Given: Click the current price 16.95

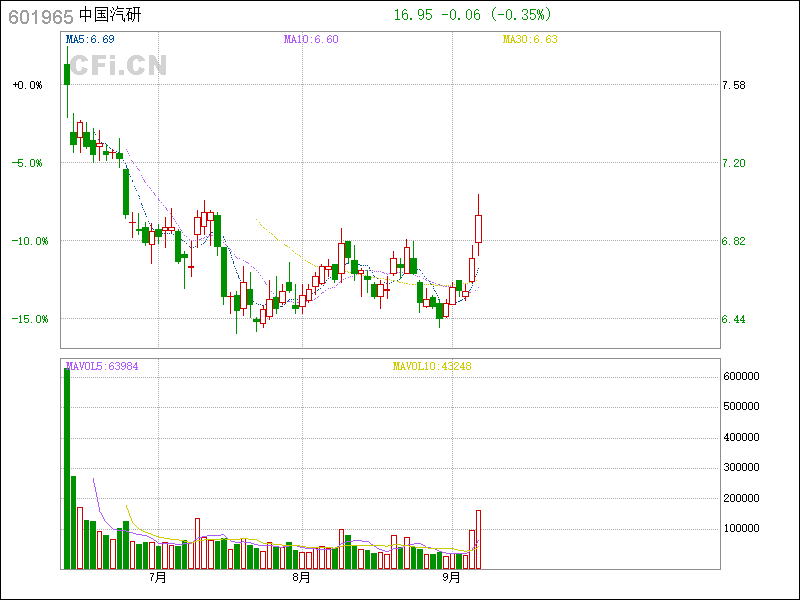Looking at the screenshot, I should (413, 15).
